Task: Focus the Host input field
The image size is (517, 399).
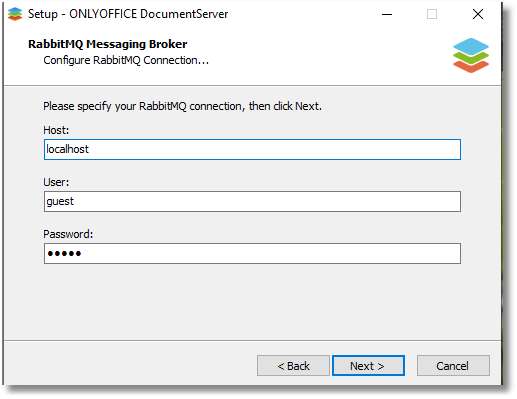Action: [x=252, y=149]
